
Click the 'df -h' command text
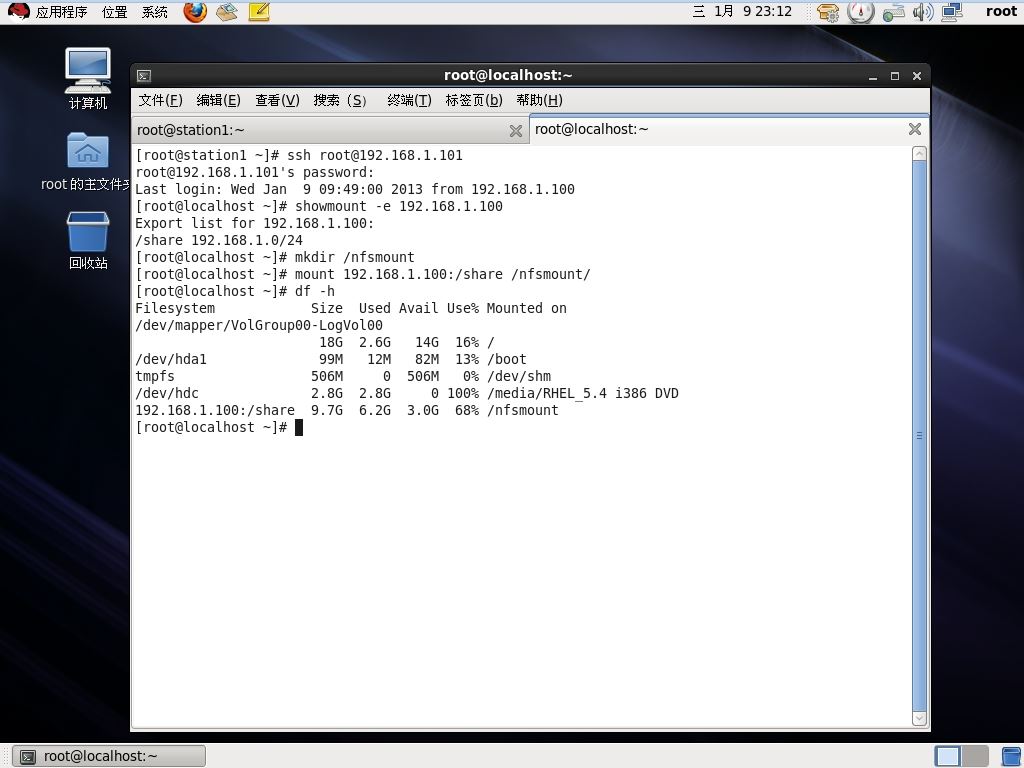click(315, 291)
